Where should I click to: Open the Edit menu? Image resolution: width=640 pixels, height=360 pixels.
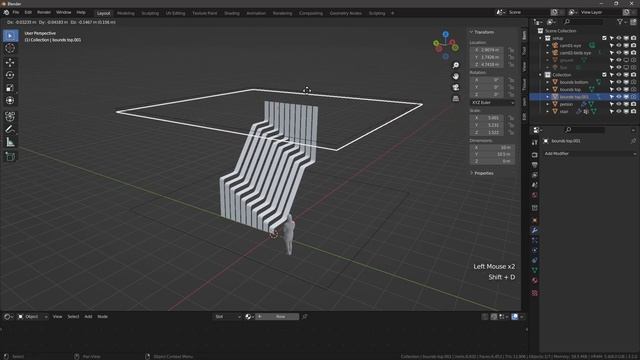[28, 13]
